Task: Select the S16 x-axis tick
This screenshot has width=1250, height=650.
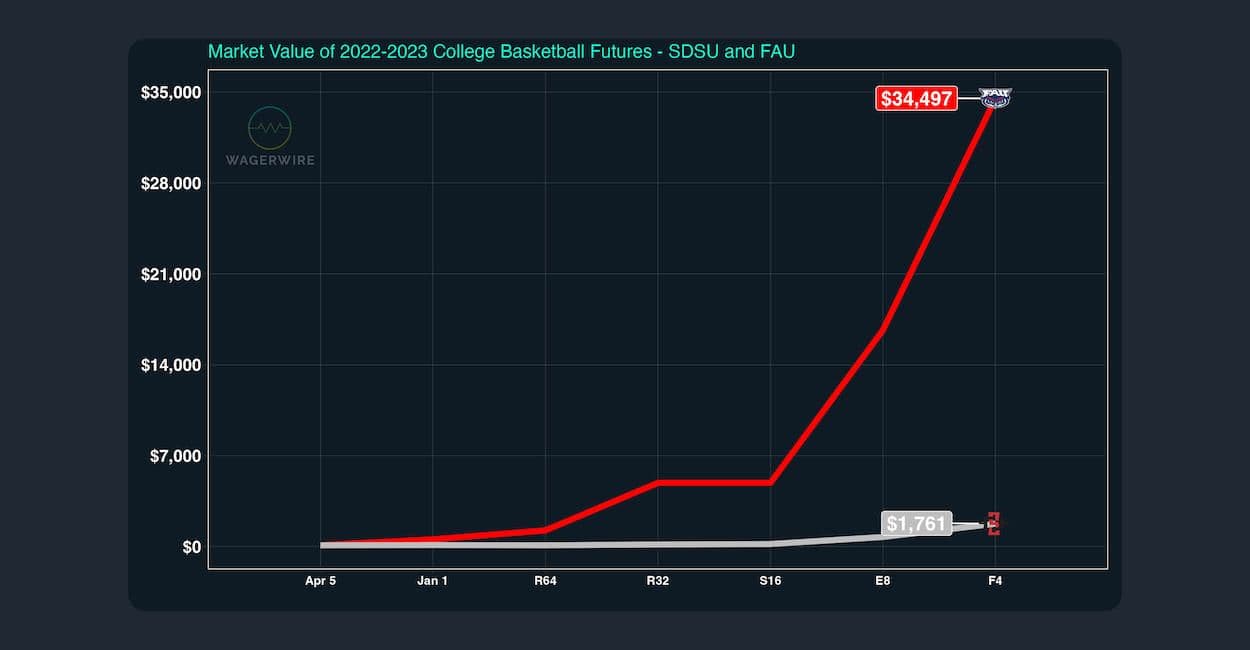Action: (770, 580)
